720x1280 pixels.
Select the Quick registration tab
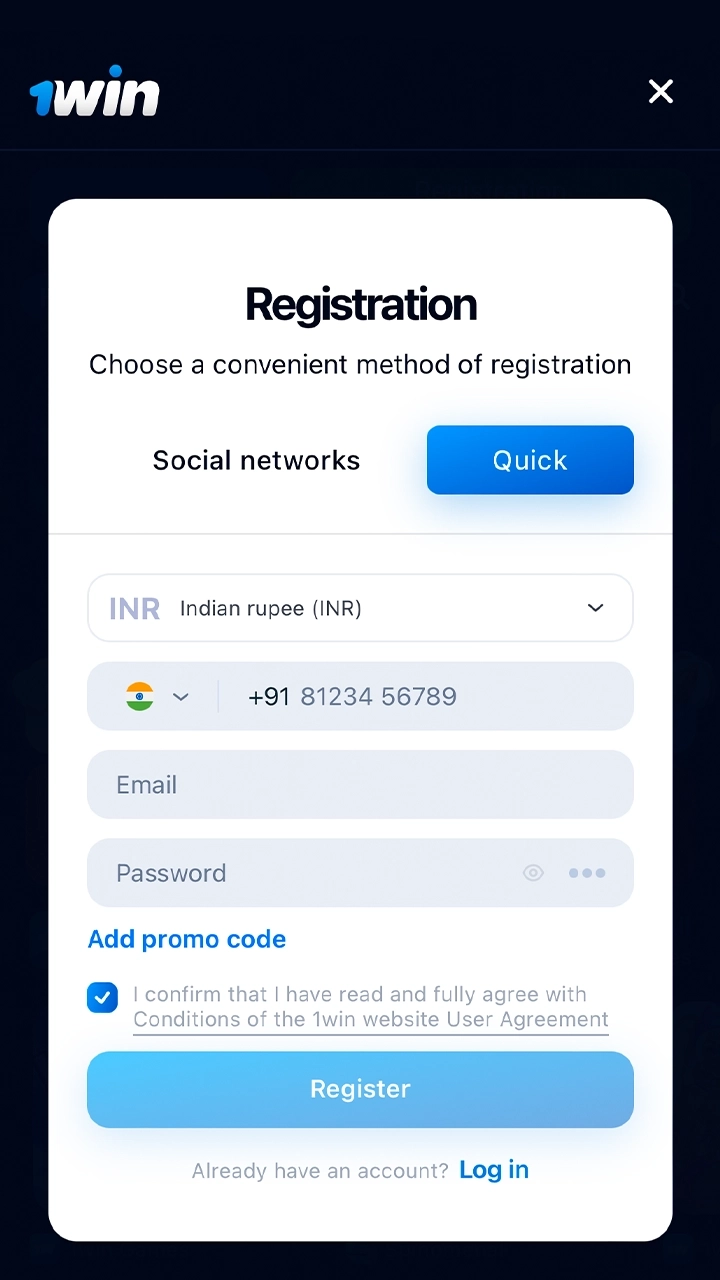530,460
